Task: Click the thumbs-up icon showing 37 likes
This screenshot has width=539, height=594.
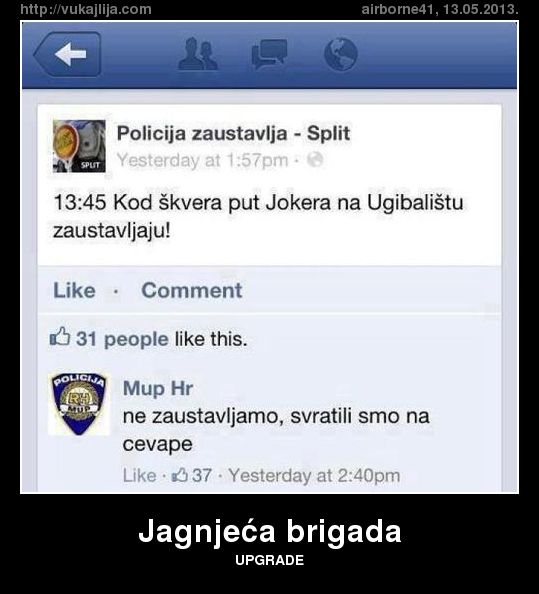Action: click(180, 475)
